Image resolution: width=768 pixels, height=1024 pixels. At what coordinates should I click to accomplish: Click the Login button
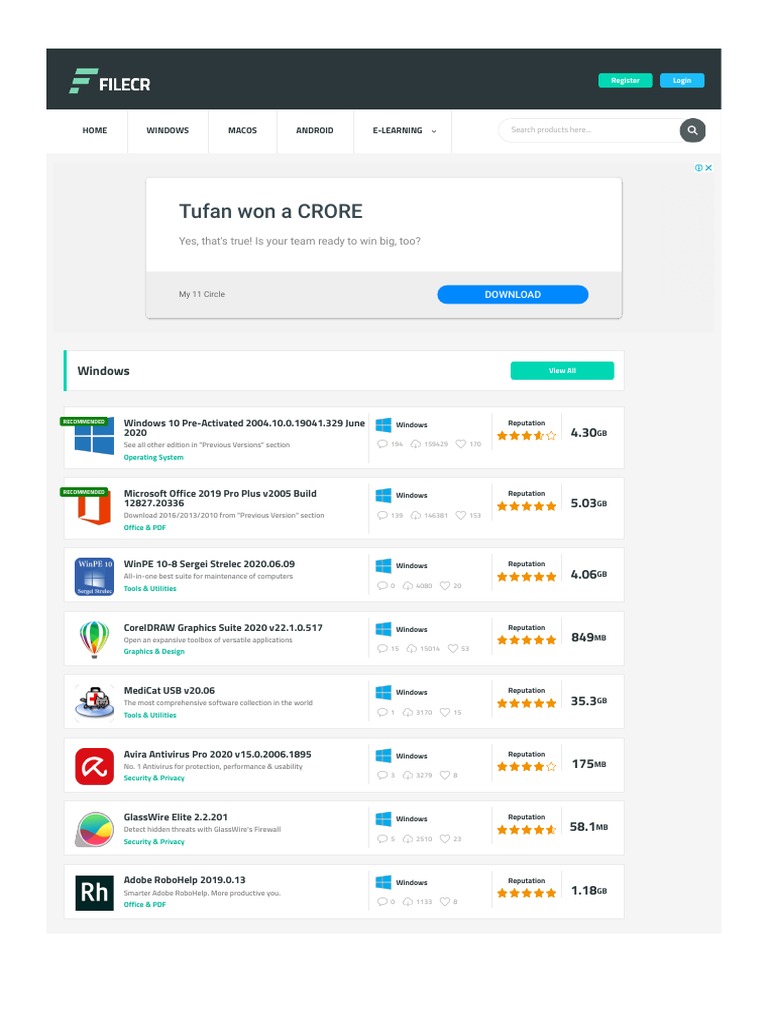coord(682,80)
